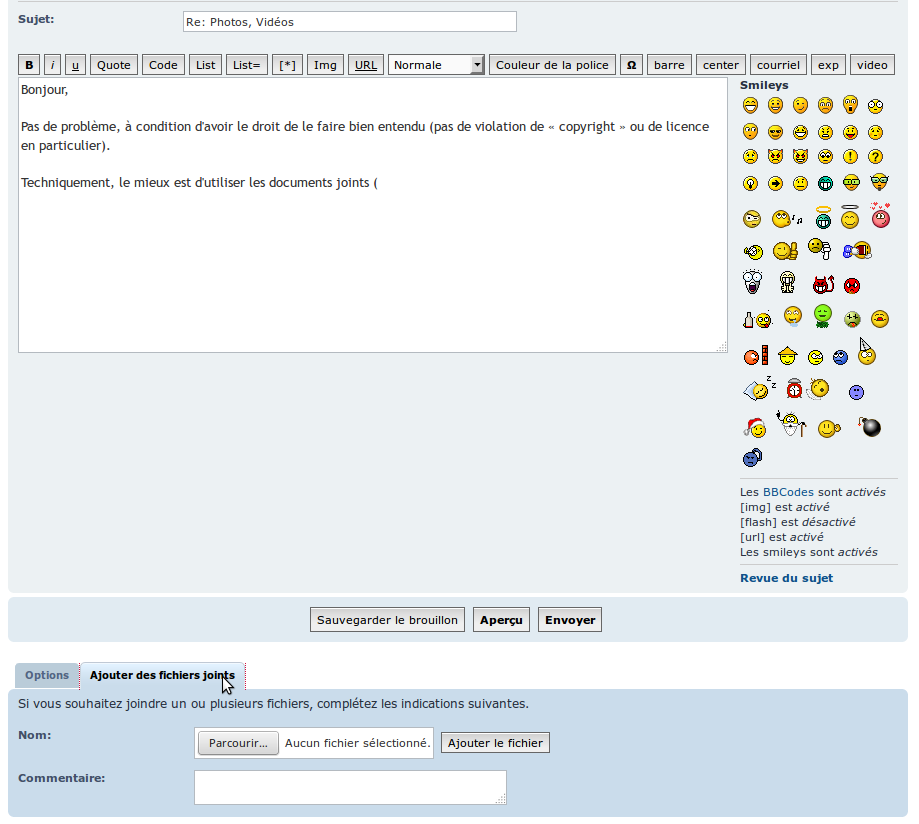Viewport: 919px width, 824px height.
Task: Open the Normale font size dropdown
Action: 436,65
